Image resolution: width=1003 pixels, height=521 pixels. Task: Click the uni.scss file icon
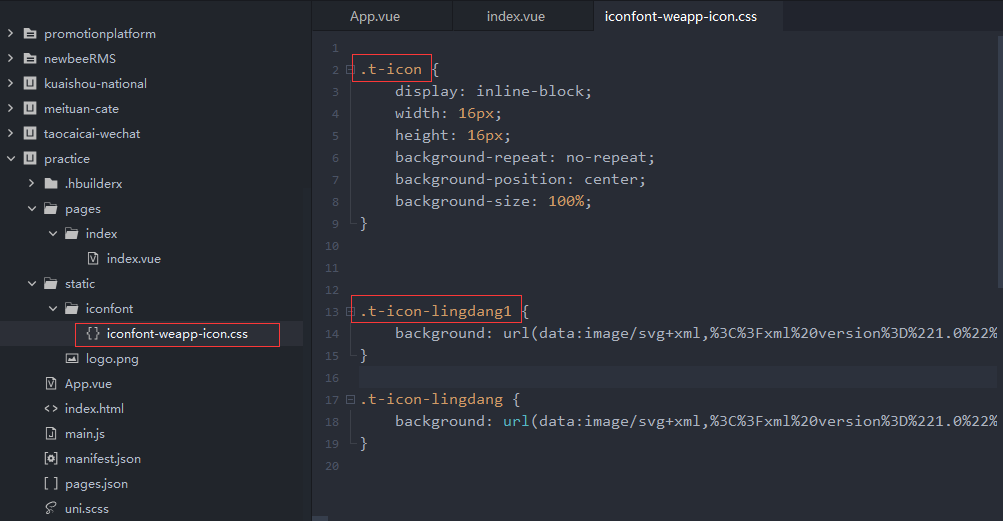coord(51,508)
